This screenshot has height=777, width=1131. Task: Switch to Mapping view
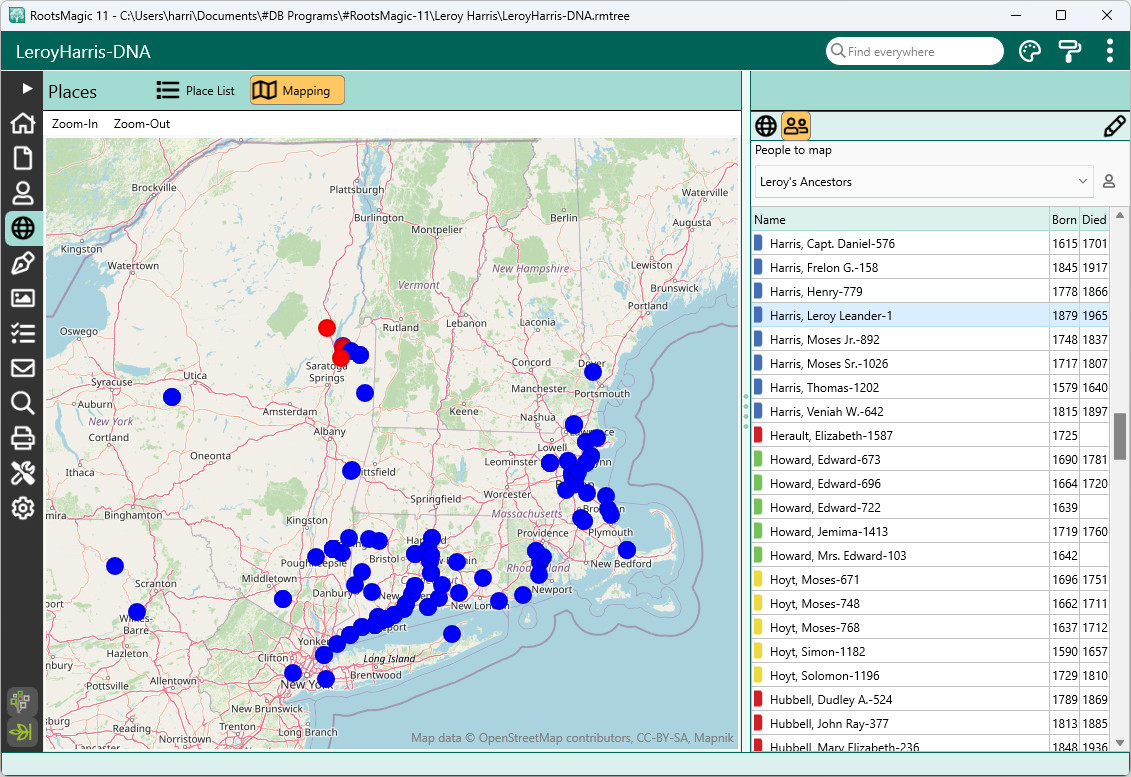tap(297, 90)
